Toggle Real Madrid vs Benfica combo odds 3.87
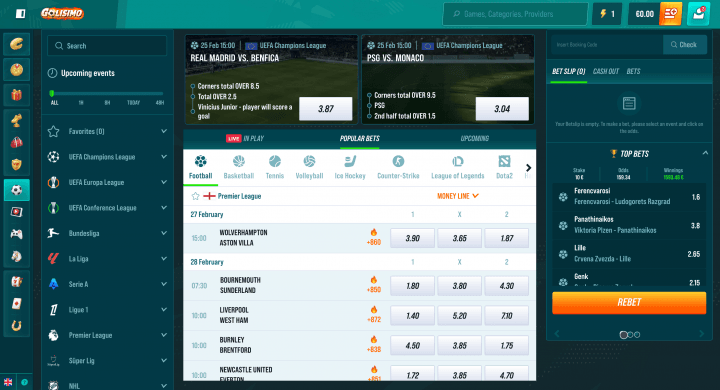 click(x=326, y=109)
